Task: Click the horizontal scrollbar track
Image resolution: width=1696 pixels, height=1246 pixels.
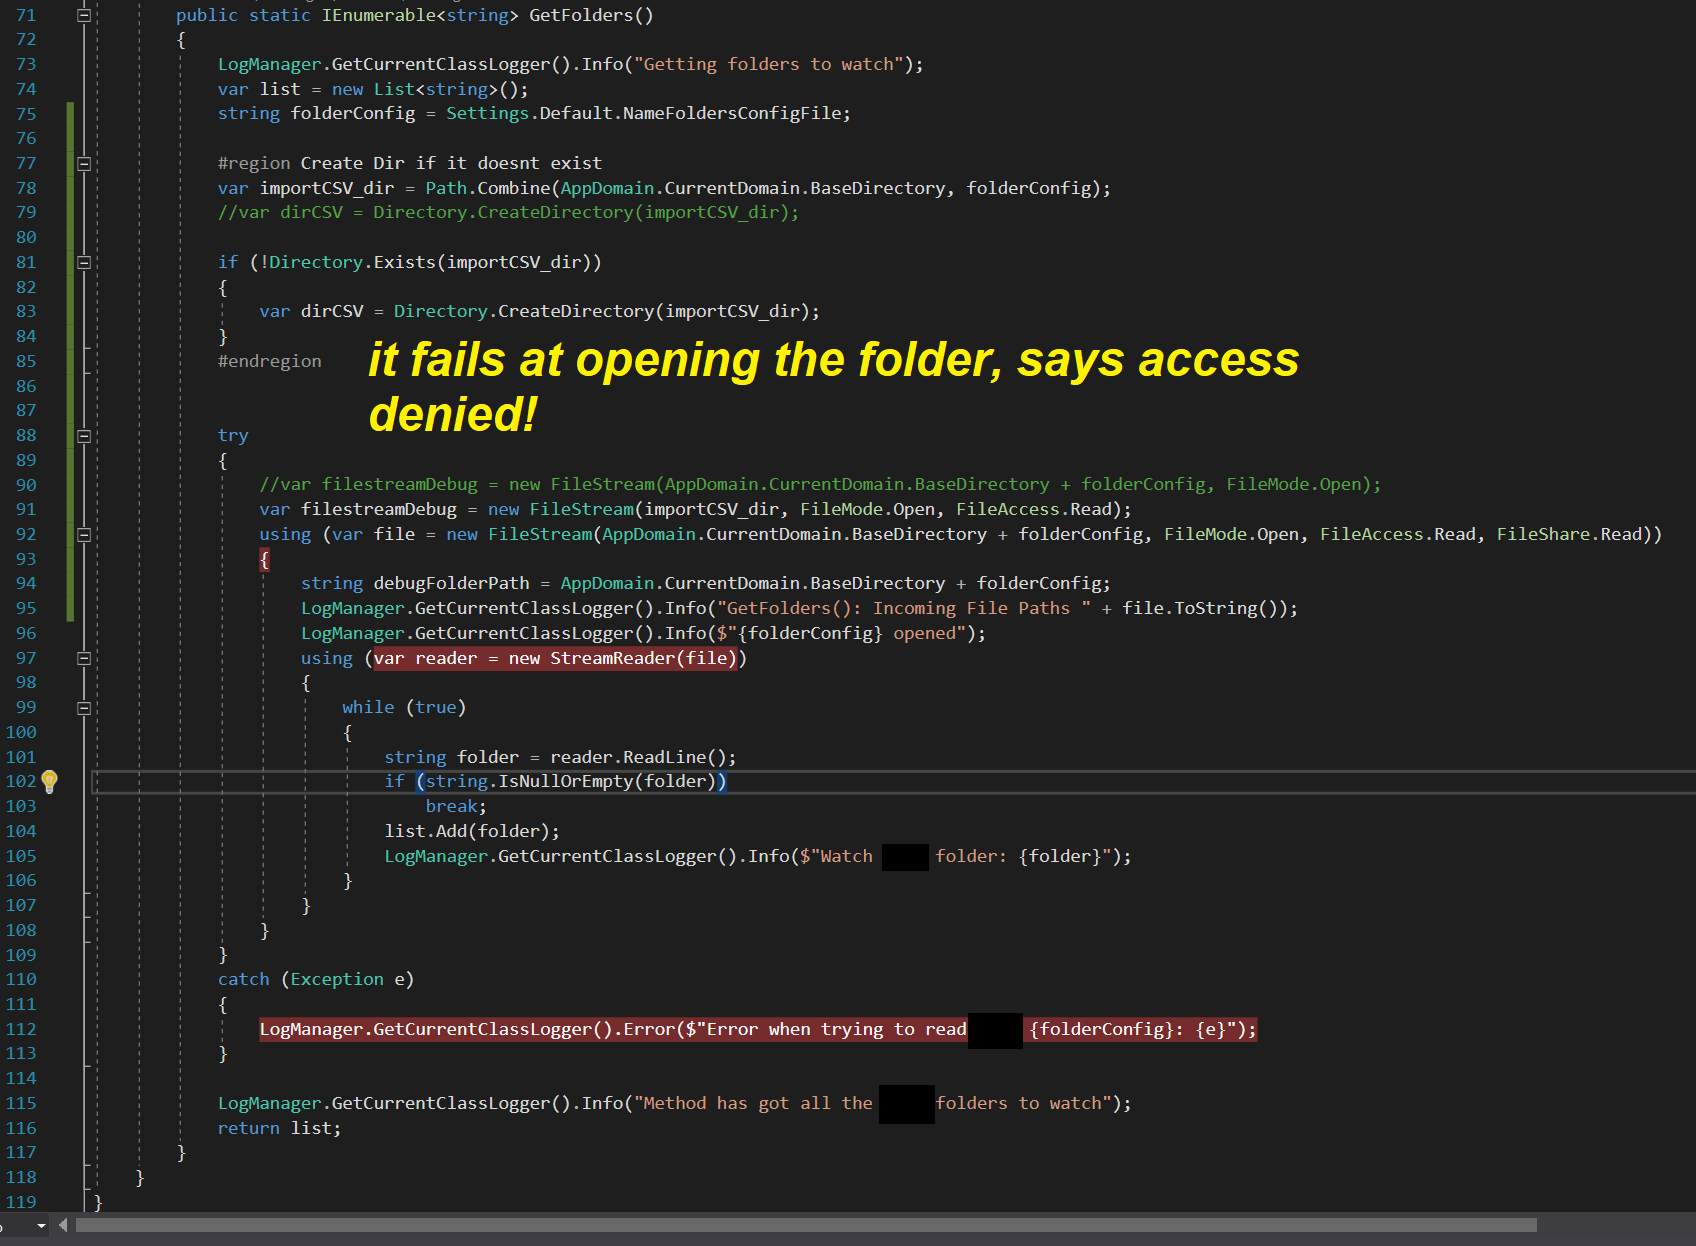Action: (800, 1224)
